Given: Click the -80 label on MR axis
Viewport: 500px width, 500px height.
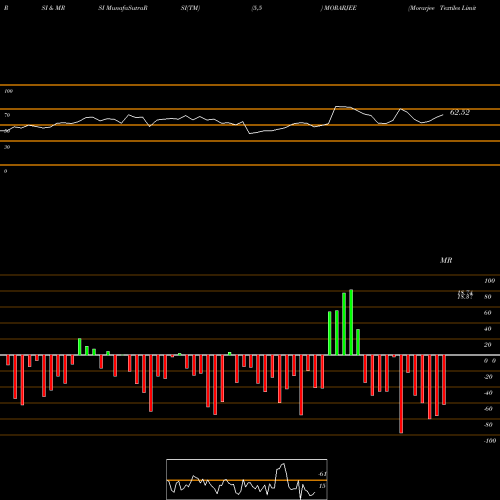Looking at the screenshot, I should click(x=488, y=425).
